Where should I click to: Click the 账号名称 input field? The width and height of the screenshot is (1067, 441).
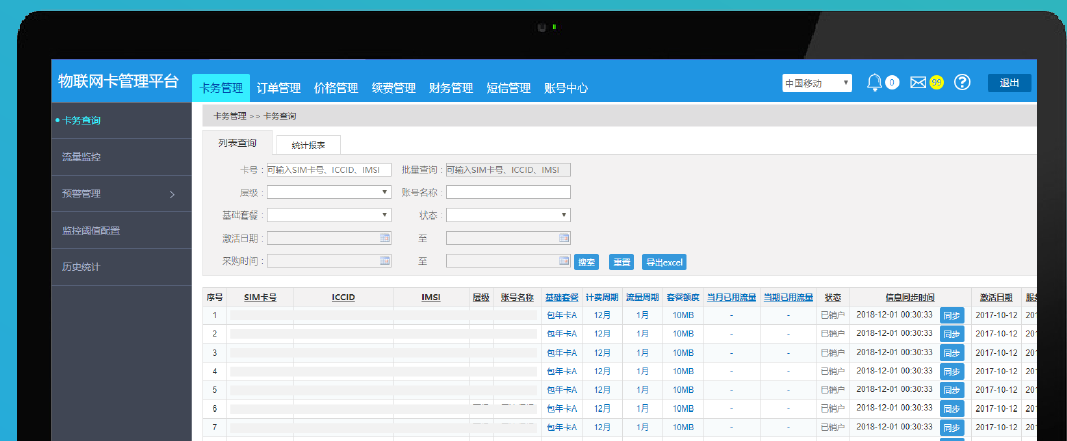508,192
